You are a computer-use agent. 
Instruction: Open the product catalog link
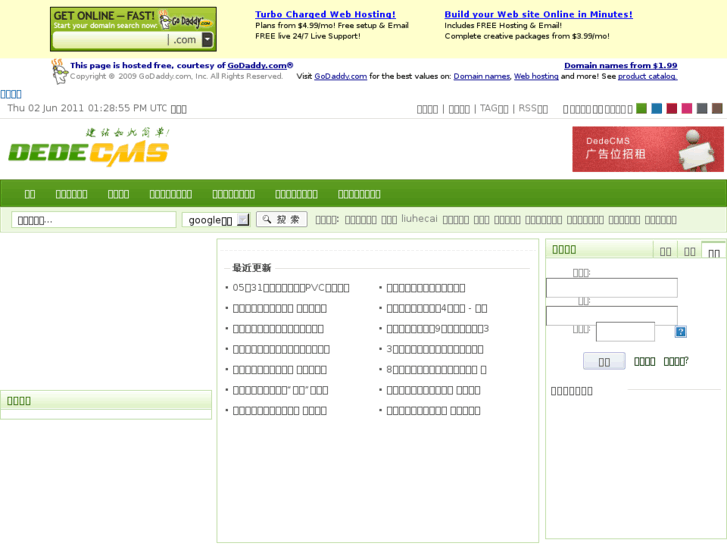[647, 76]
